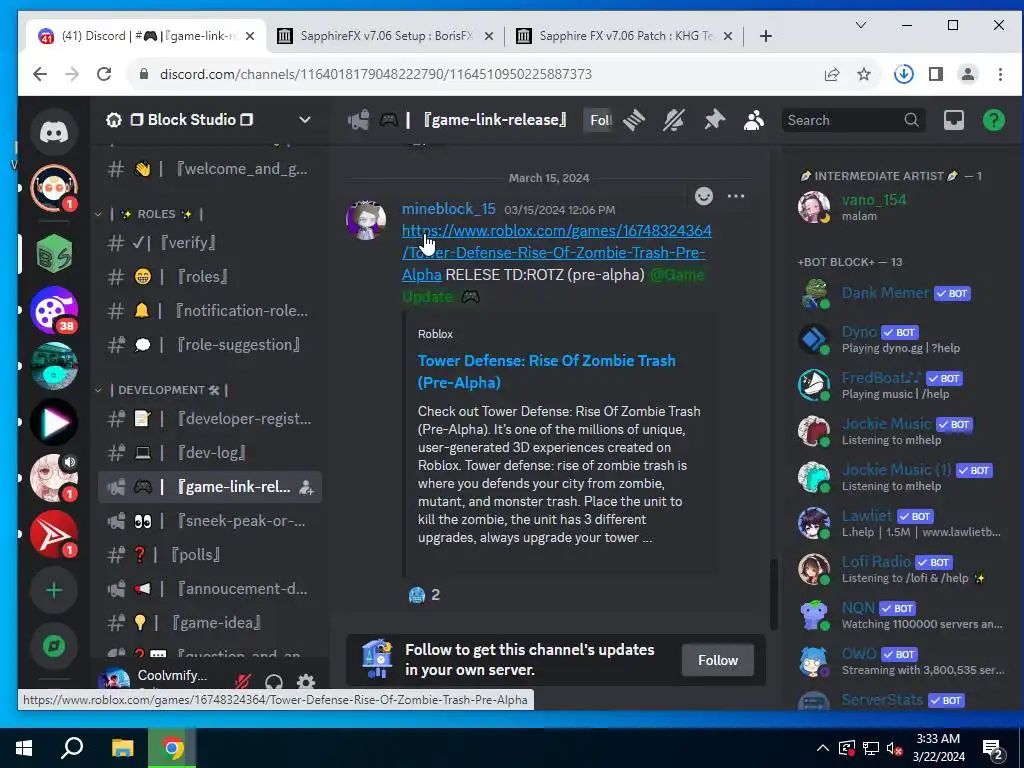Go back to previous page
Image resolution: width=1024 pixels, height=768 pixels.
40,74
